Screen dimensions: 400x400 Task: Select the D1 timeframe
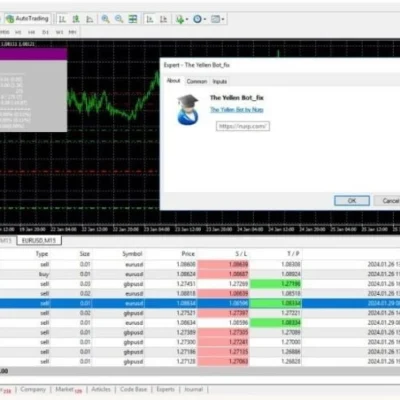pyautogui.click(x=45, y=32)
